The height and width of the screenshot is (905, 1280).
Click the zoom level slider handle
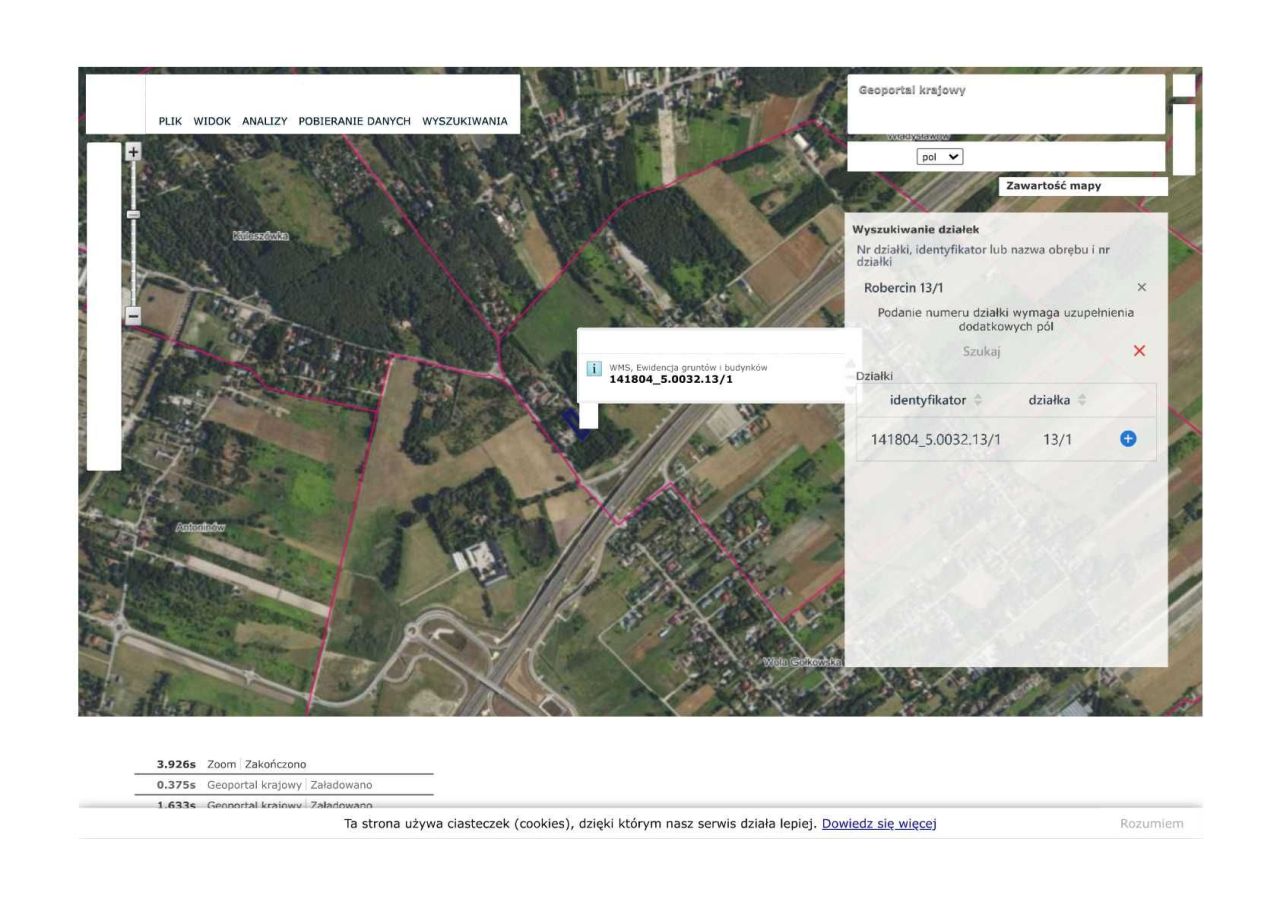click(x=133, y=214)
